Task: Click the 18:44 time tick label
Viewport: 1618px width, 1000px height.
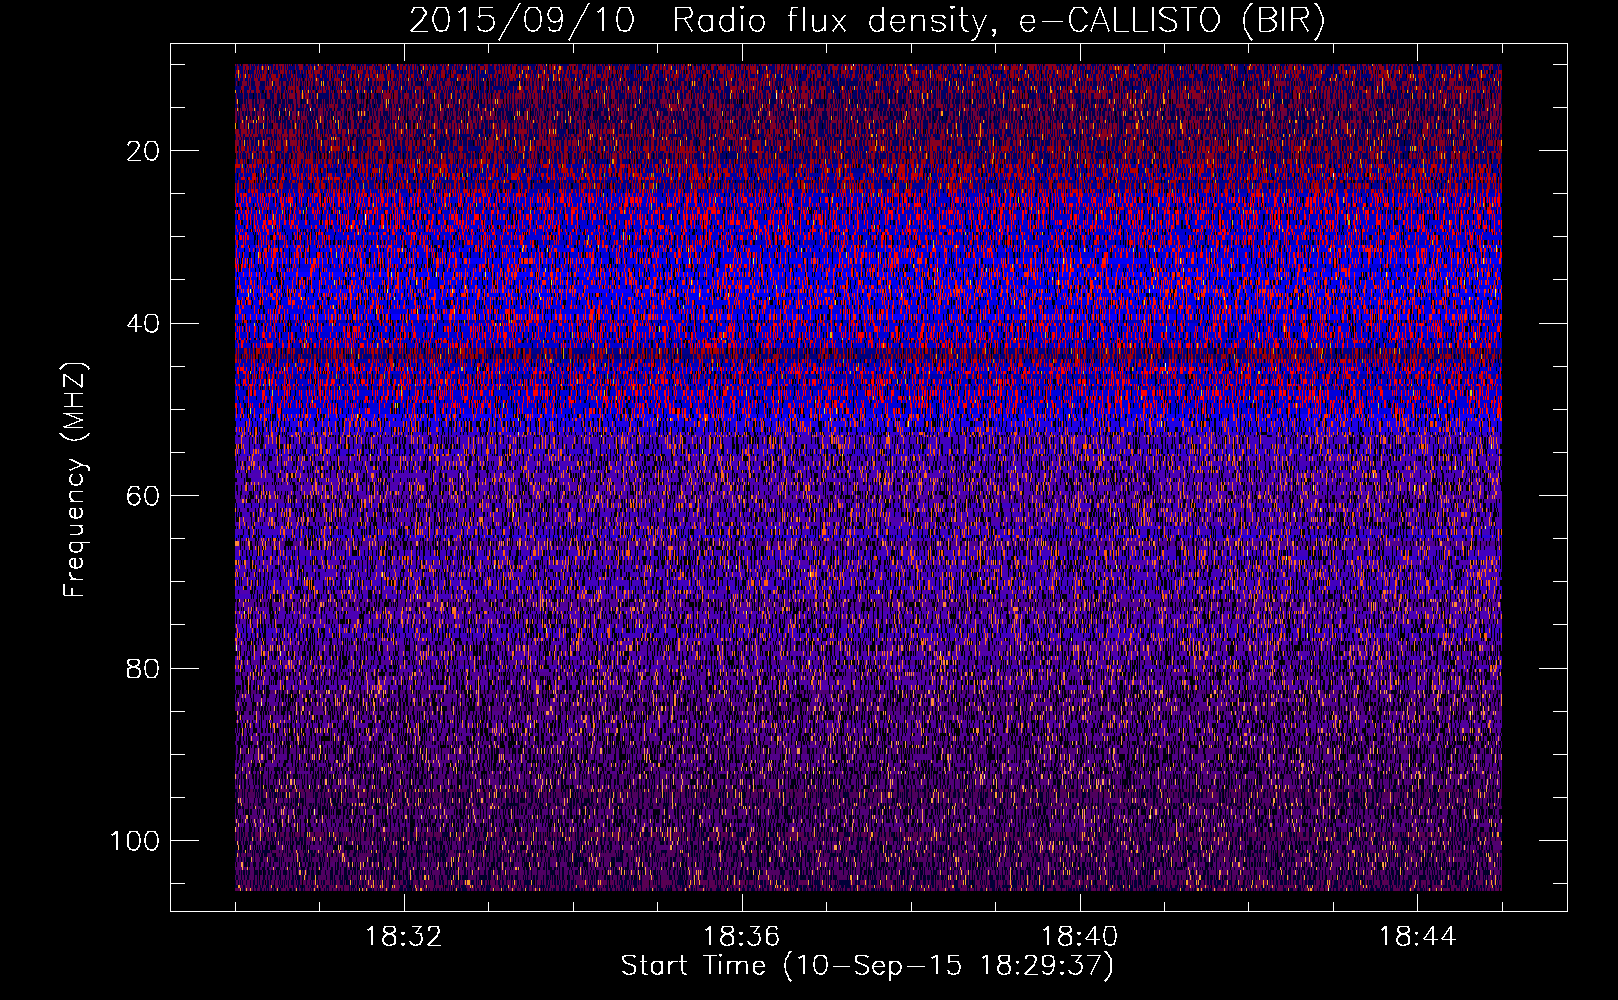Action: tap(1417, 937)
